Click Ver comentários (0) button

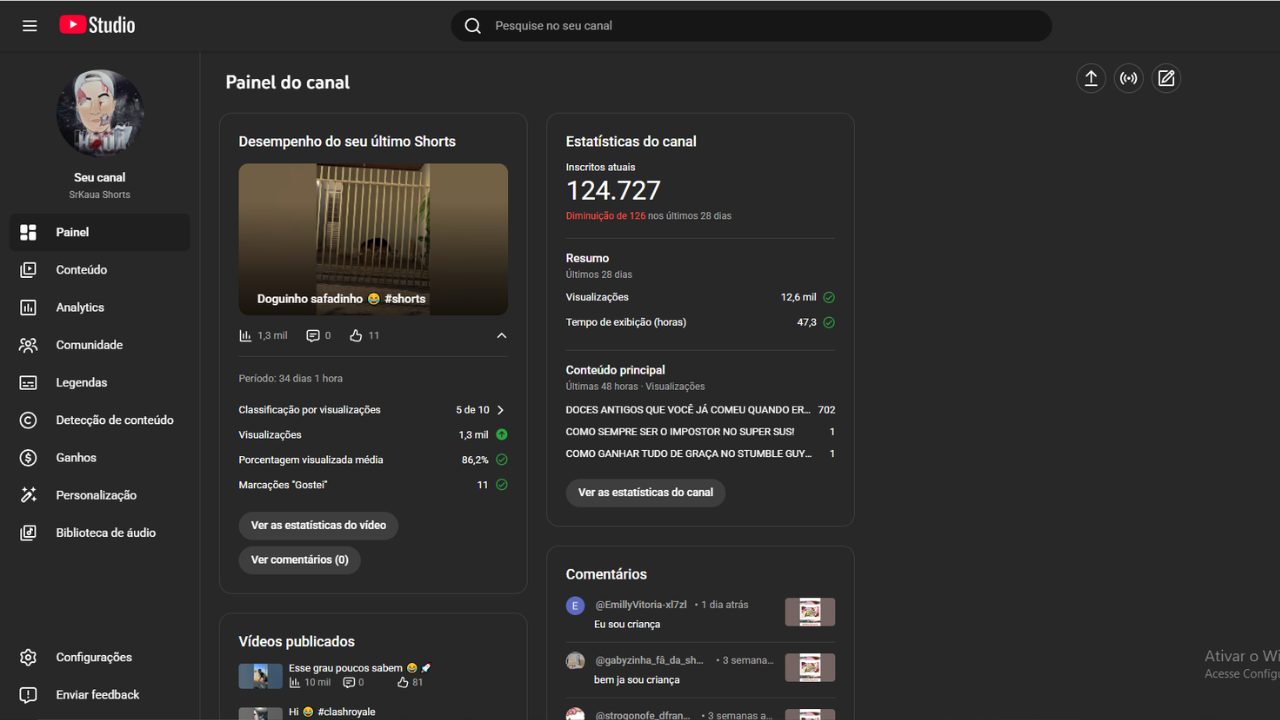point(299,560)
